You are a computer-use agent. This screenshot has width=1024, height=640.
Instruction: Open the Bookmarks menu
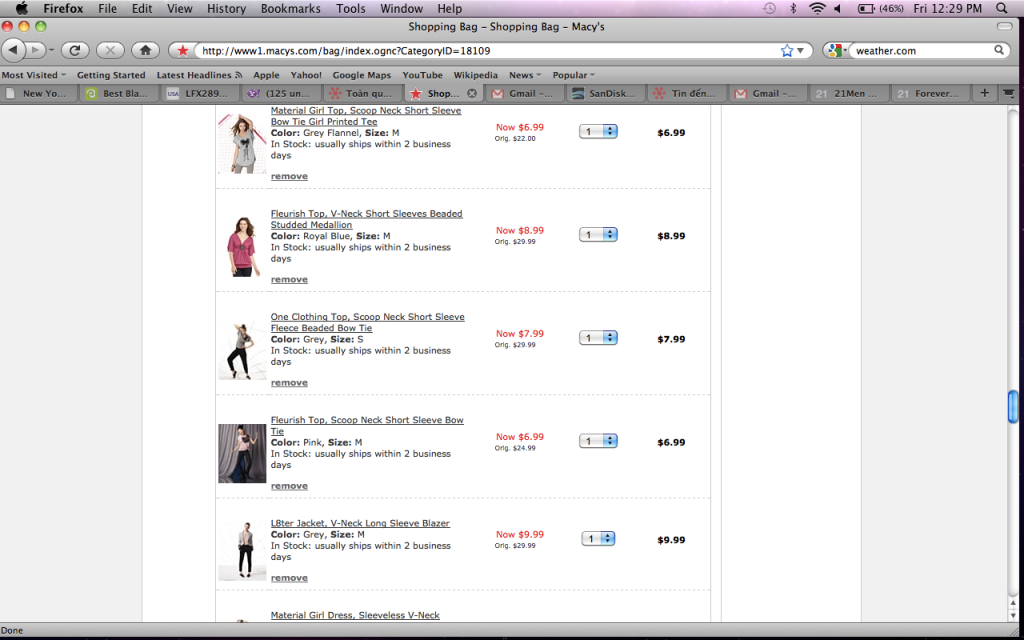(290, 8)
